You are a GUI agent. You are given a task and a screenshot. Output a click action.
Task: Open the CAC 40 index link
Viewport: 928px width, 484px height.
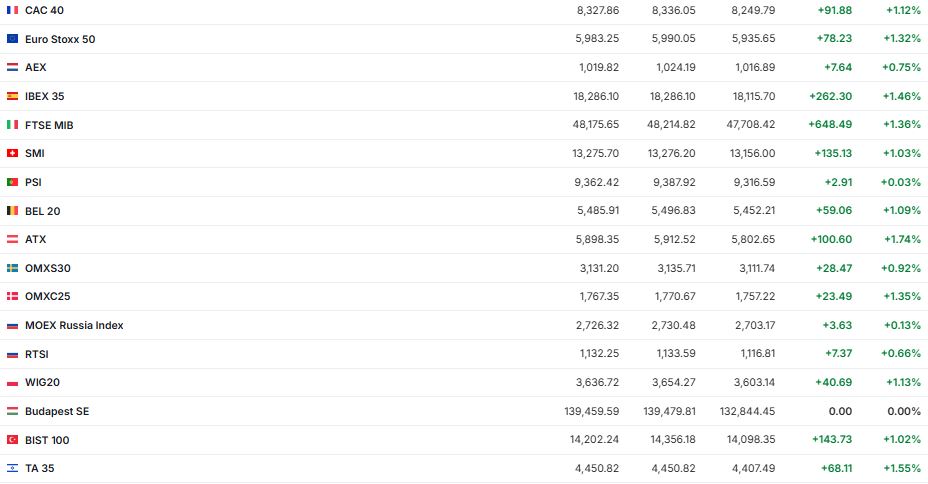pos(44,10)
